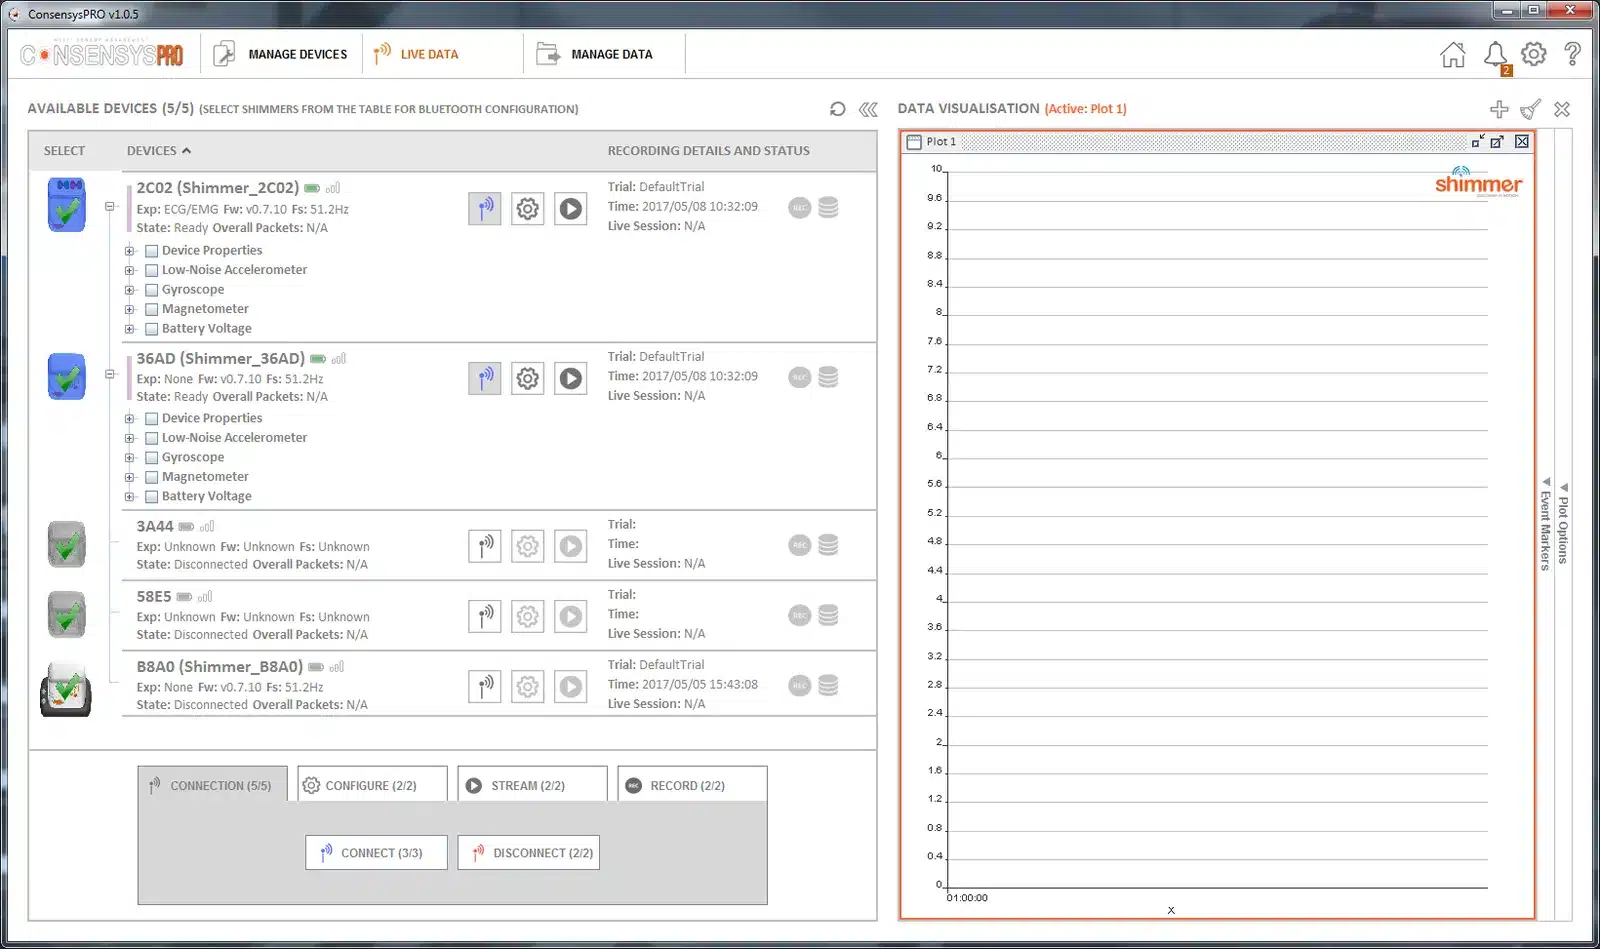The height and width of the screenshot is (949, 1600).
Task: Click CONNECT (3/3) button
Action: click(376, 853)
